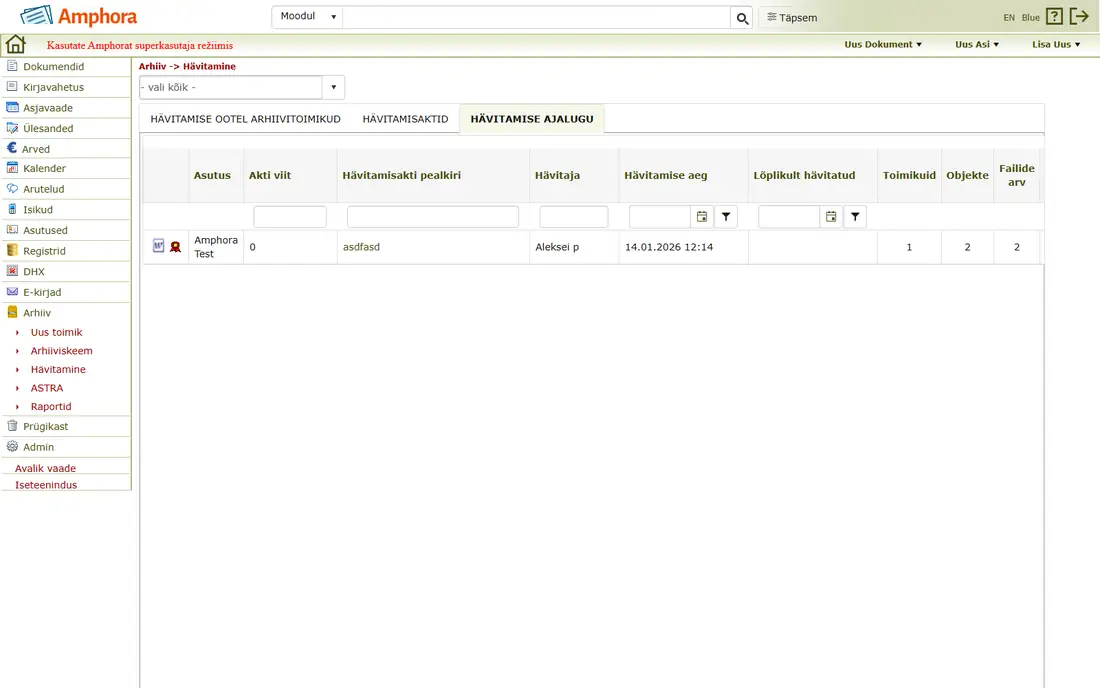Open the Avalik vaade link
The height and width of the screenshot is (688, 1100).
click(x=46, y=468)
